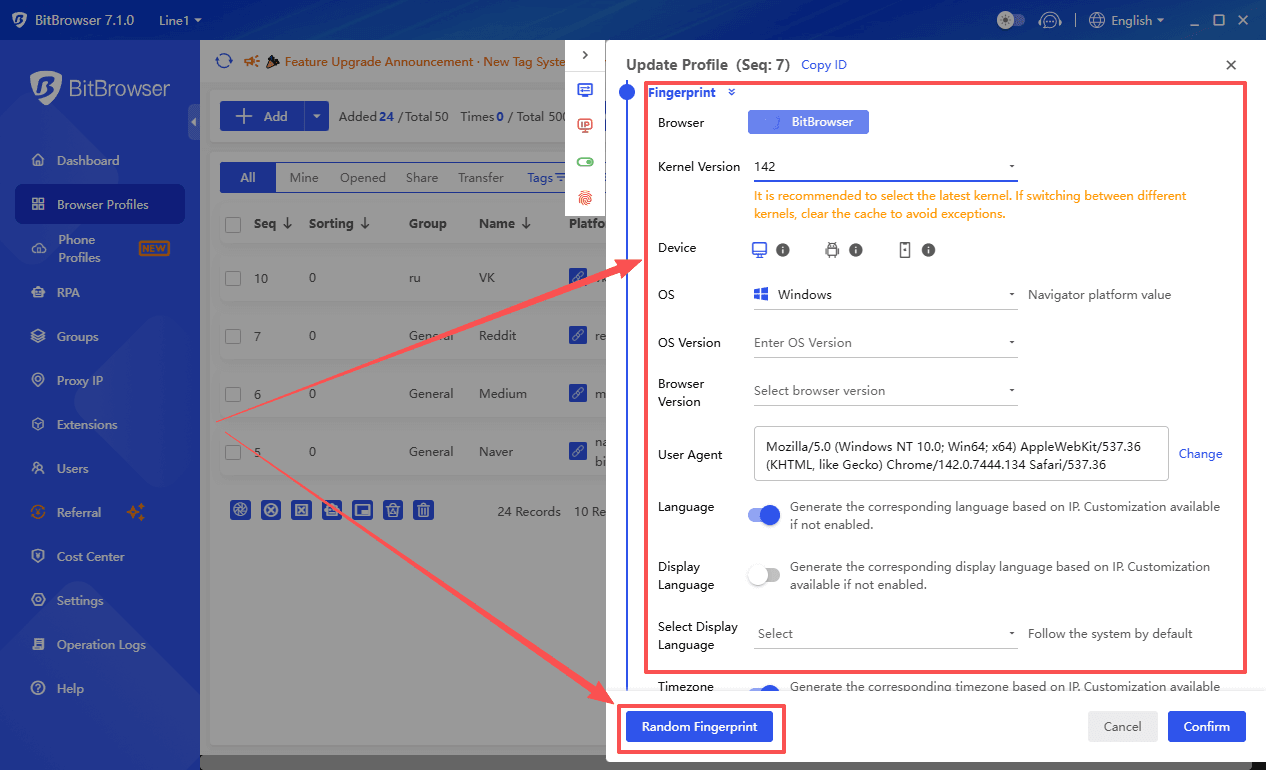
Task: Tick the checkbox for the VK row
Action: tap(233, 278)
